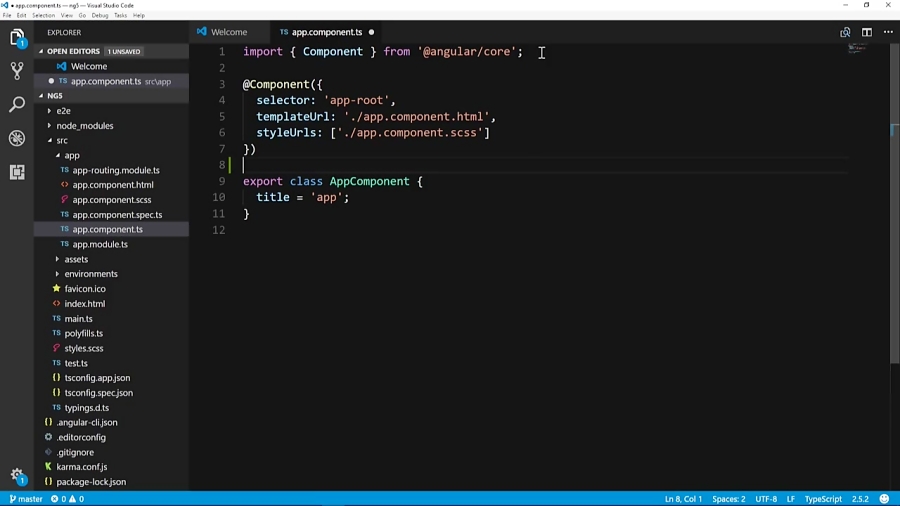Open the Go menu

click(82, 15)
